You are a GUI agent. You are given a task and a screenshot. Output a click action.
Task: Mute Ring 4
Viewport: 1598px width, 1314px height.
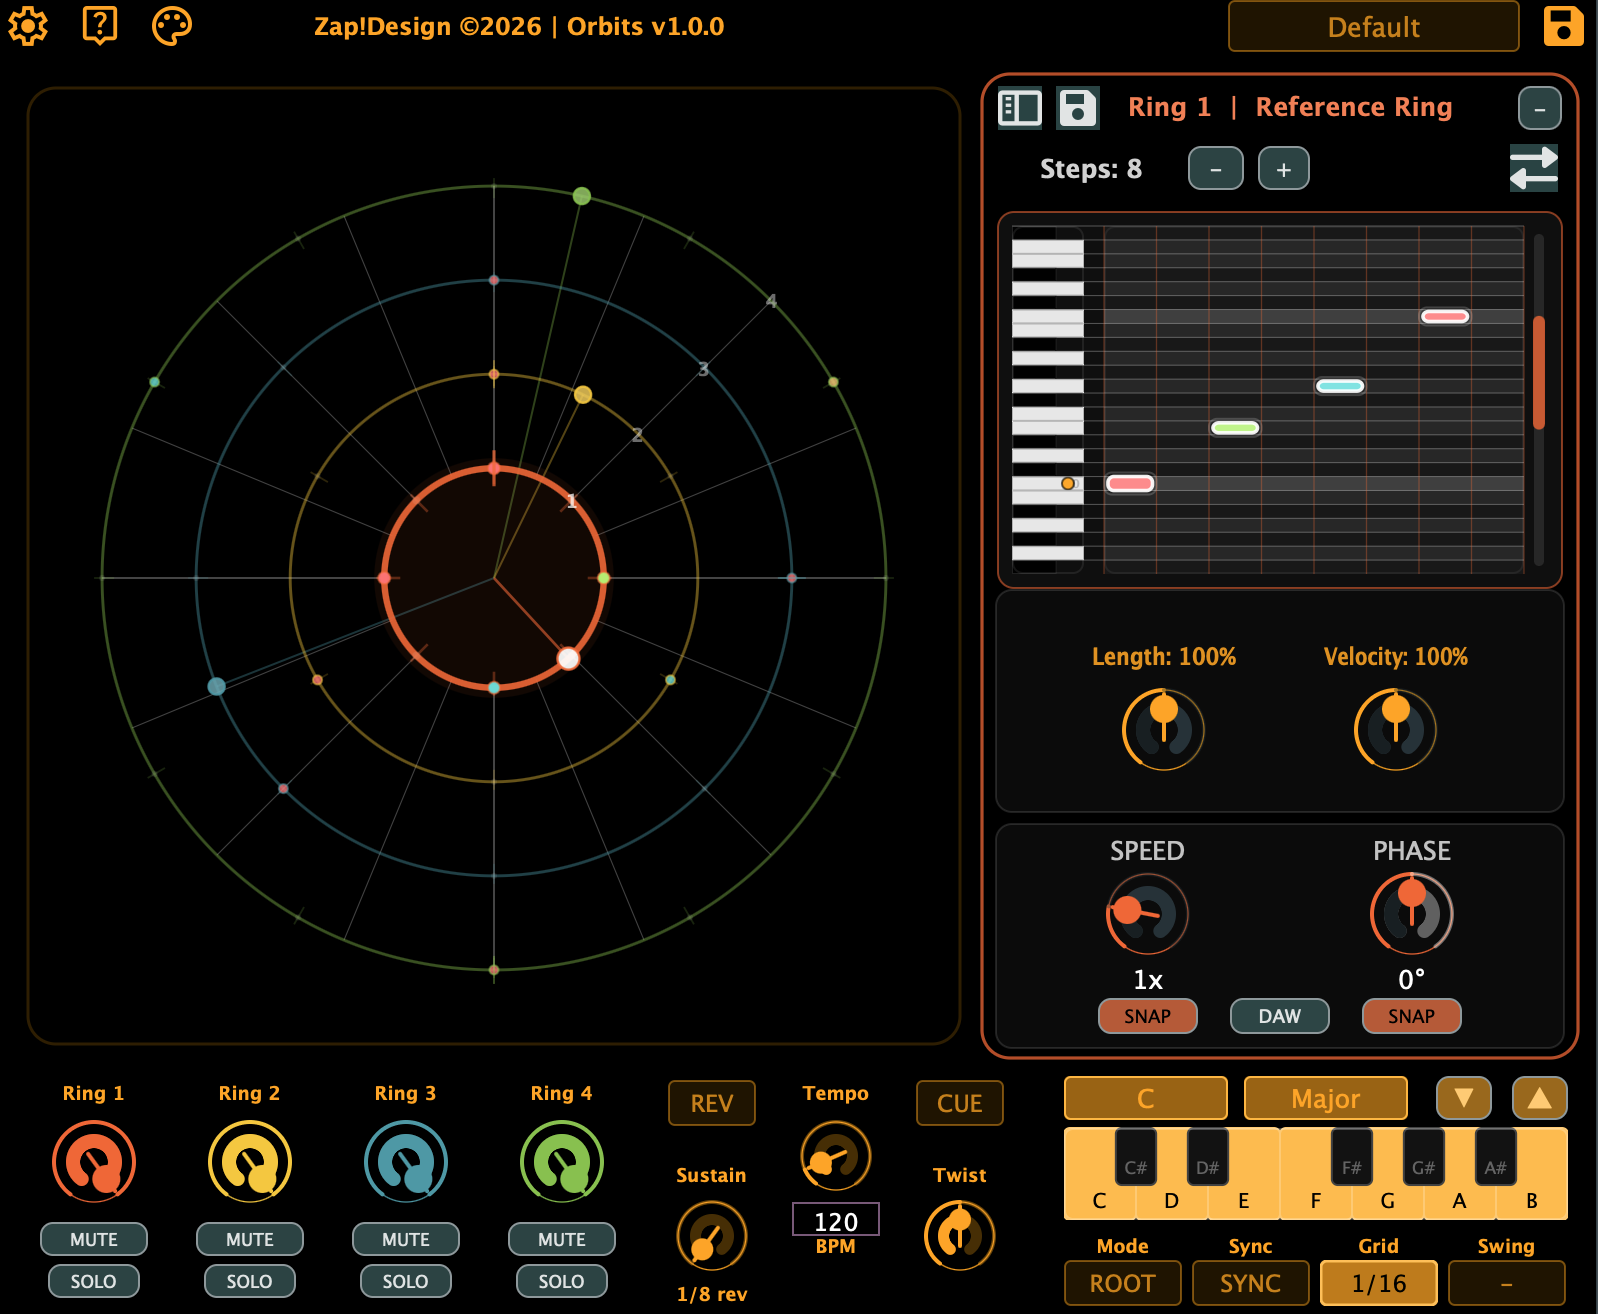tap(562, 1239)
